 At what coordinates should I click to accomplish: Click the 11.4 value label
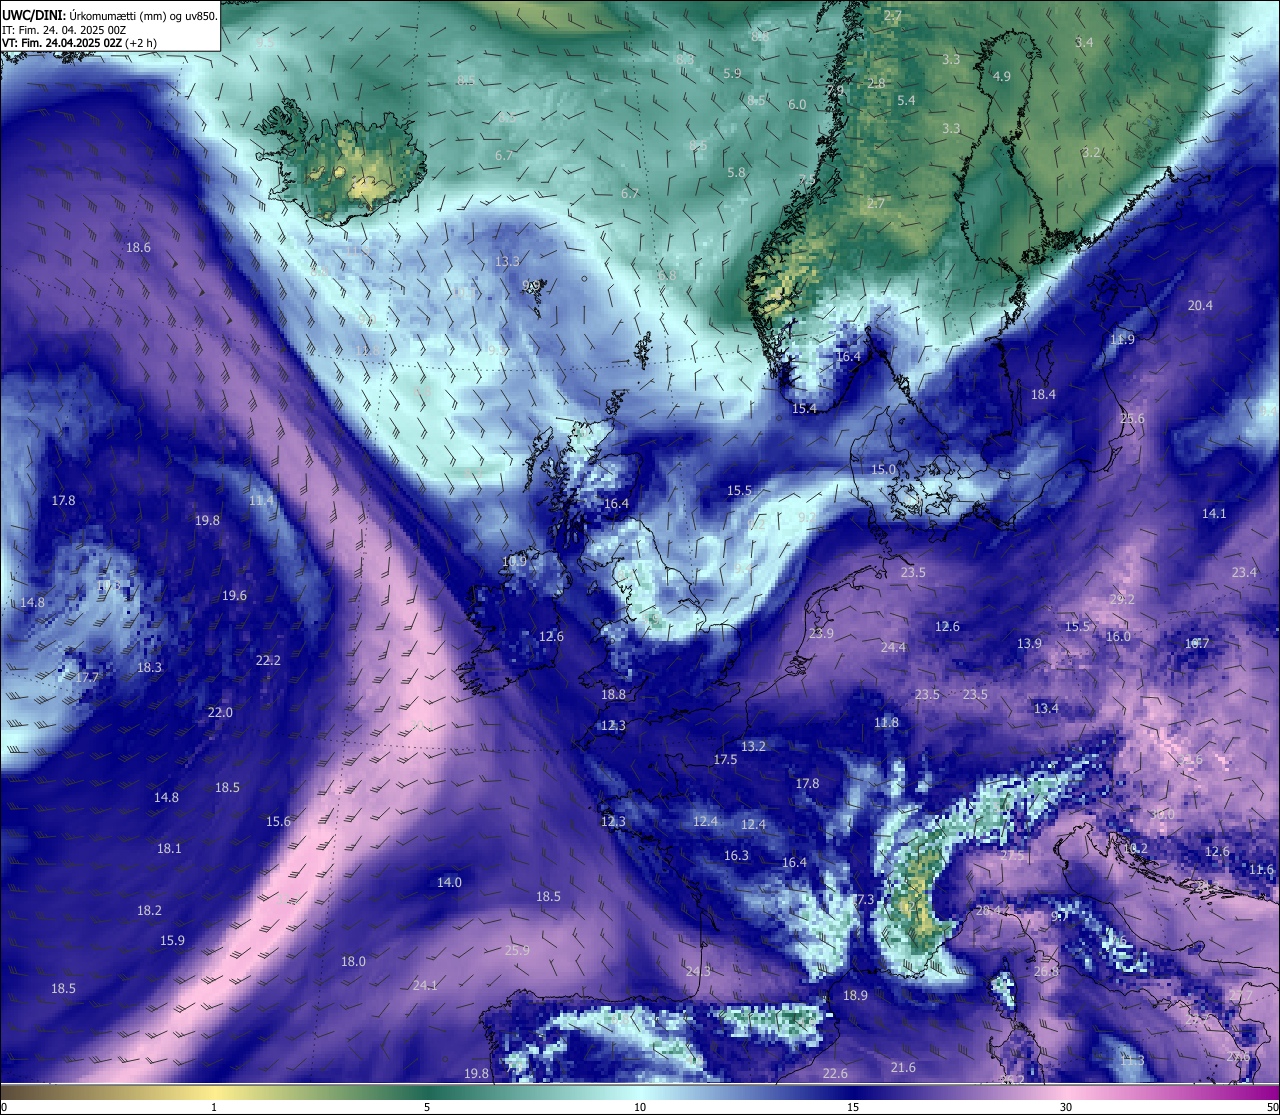coord(261,500)
